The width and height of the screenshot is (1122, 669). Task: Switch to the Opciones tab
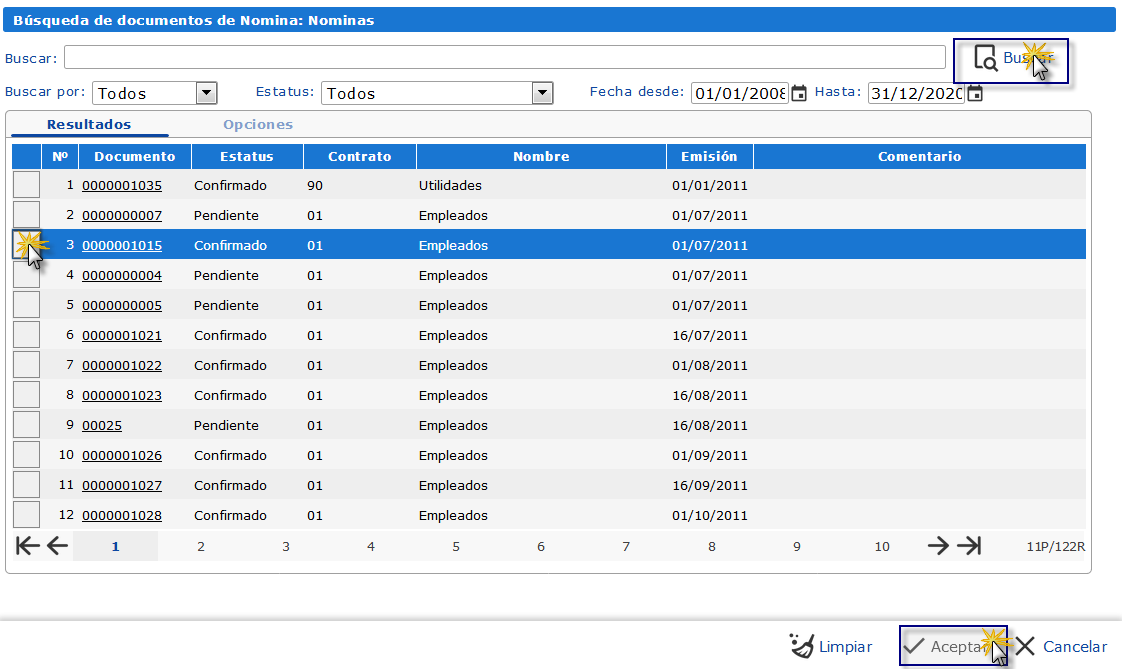click(258, 125)
